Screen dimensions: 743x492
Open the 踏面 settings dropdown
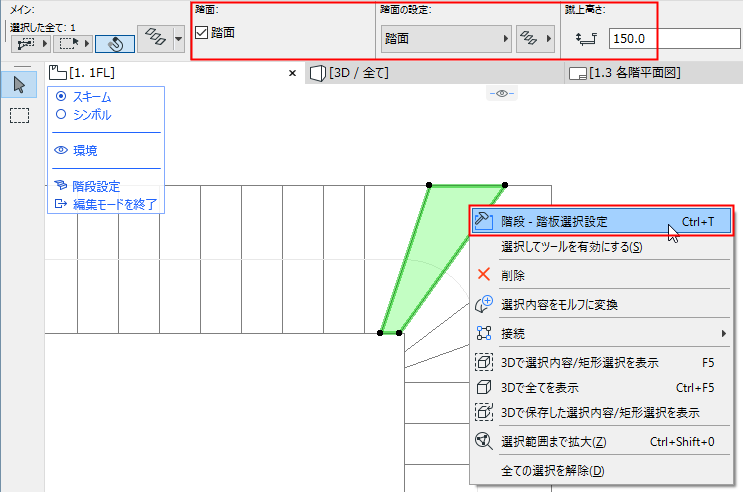point(446,39)
